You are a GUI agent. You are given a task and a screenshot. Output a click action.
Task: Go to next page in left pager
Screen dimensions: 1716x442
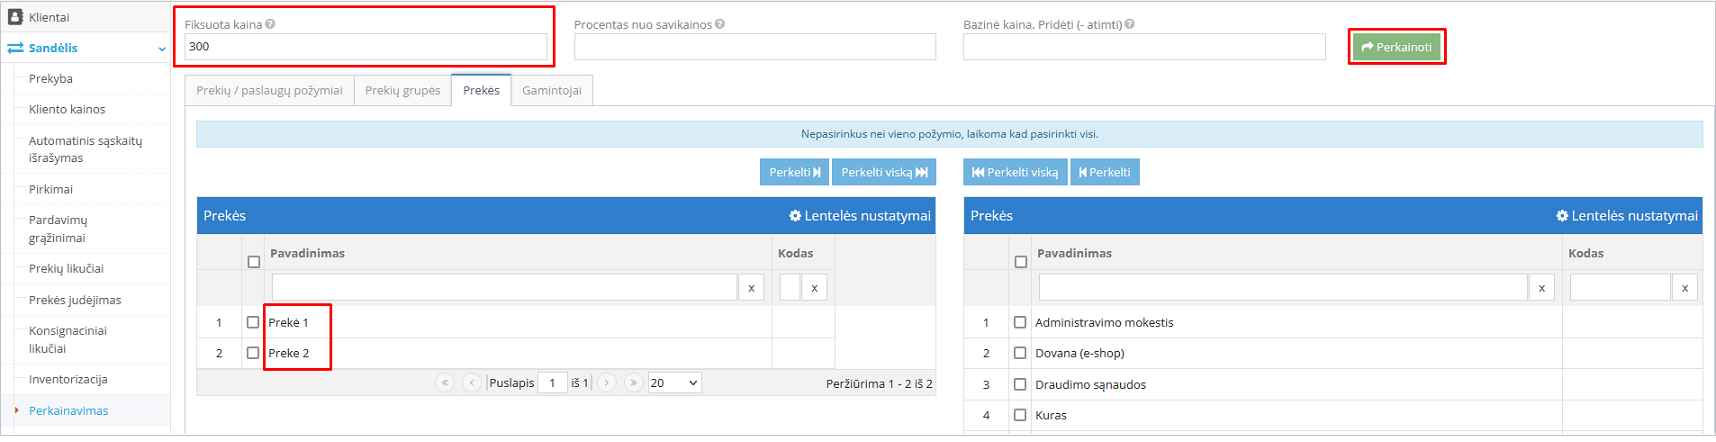click(607, 383)
